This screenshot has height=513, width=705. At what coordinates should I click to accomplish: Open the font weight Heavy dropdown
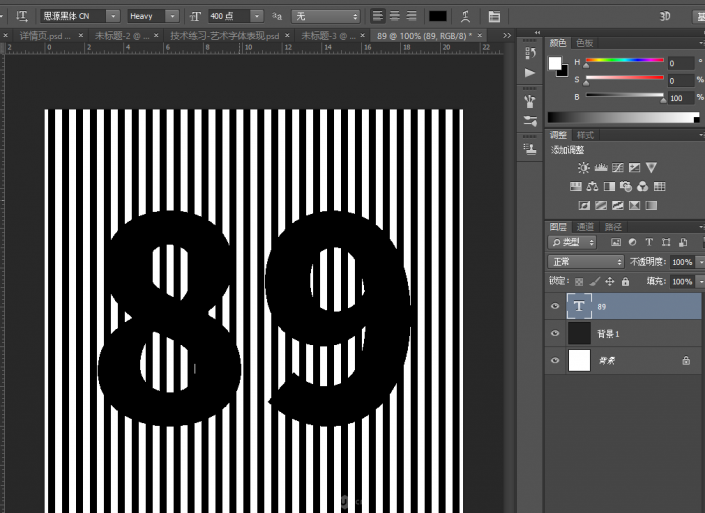pyautogui.click(x=171, y=17)
